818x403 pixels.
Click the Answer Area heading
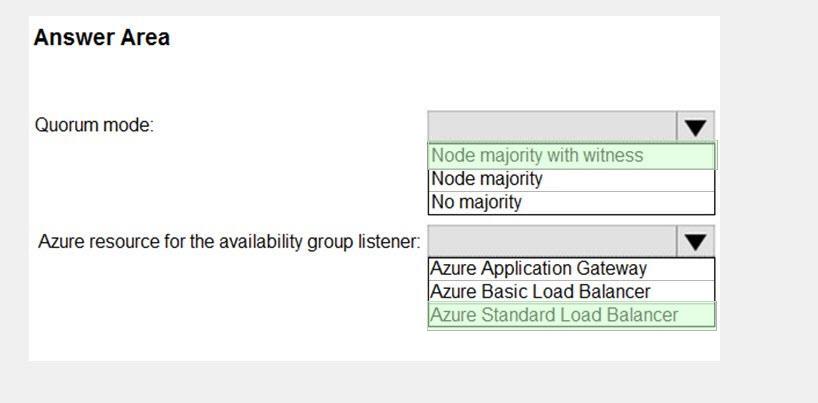click(x=102, y=38)
